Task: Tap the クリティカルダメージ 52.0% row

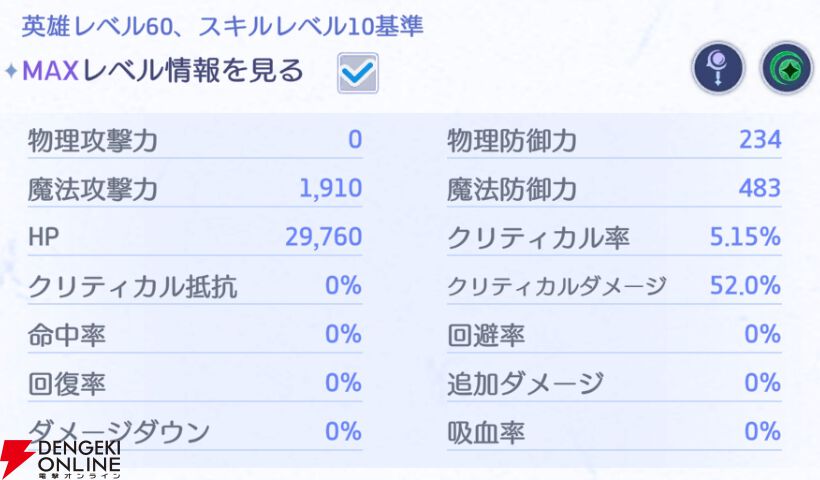Action: [x=614, y=286]
